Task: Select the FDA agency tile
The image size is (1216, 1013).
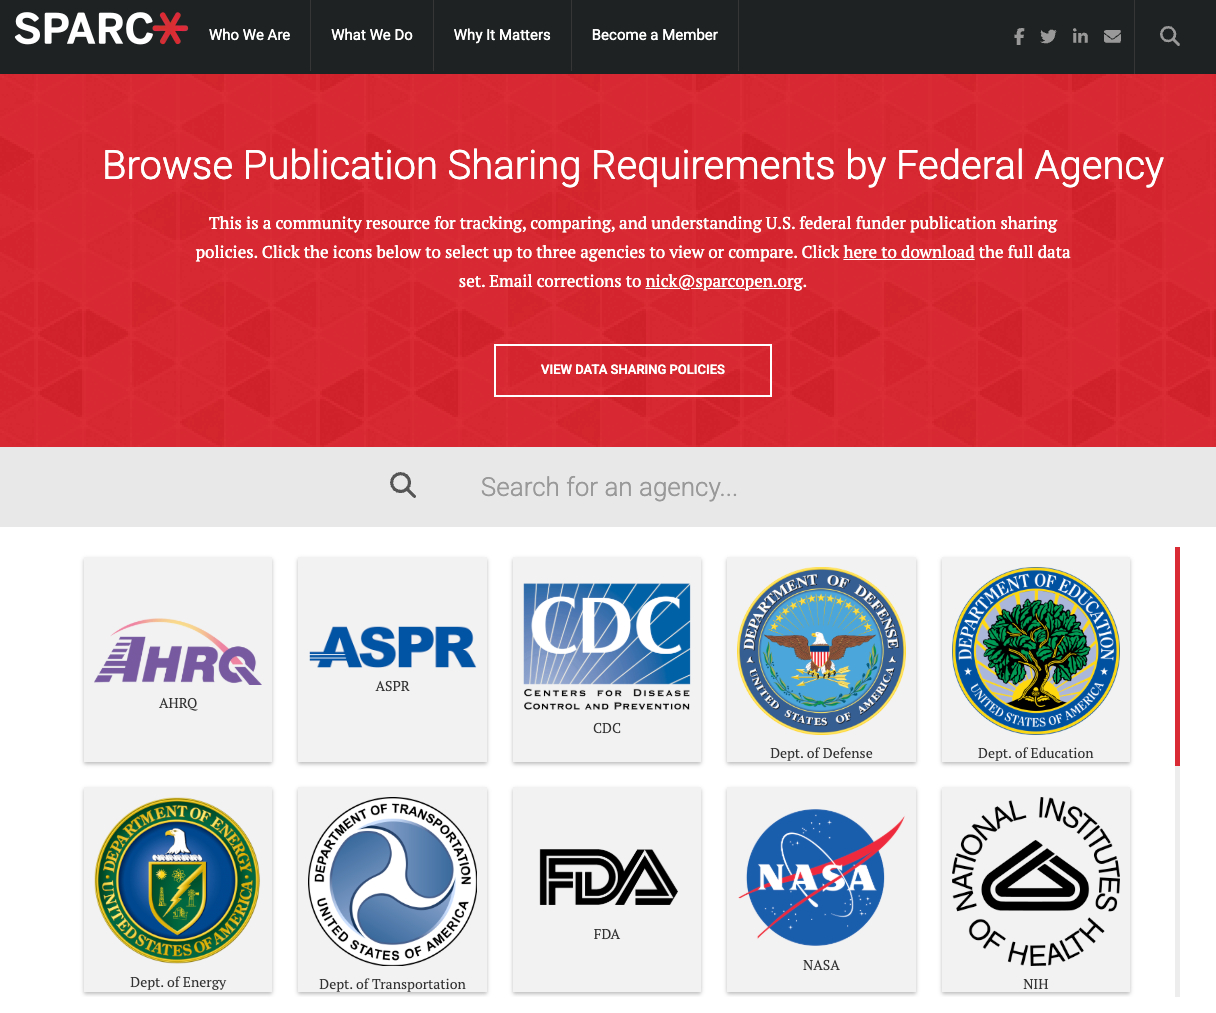Action: pos(607,889)
